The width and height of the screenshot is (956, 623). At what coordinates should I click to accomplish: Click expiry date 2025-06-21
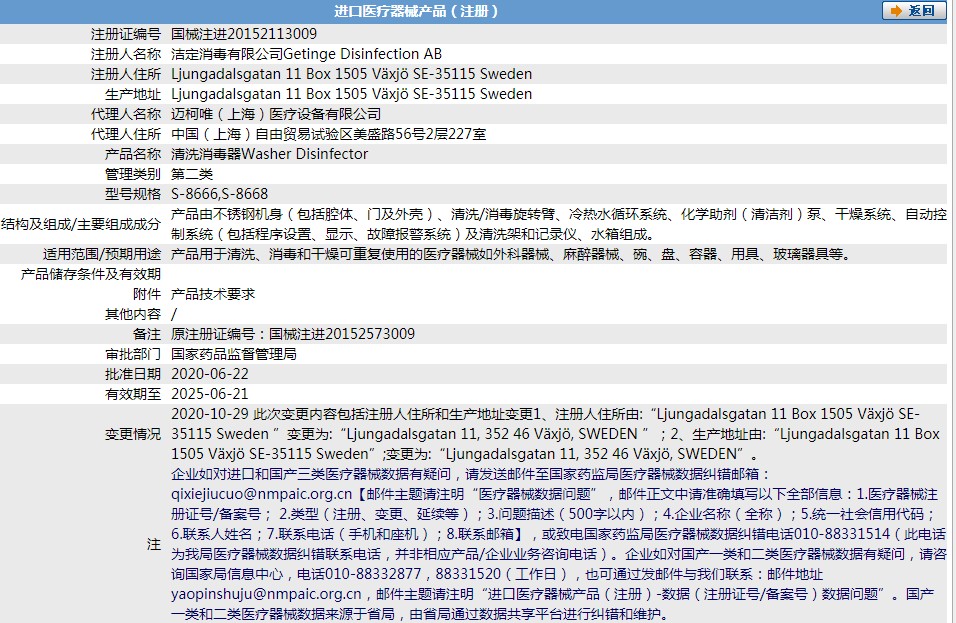coord(210,394)
